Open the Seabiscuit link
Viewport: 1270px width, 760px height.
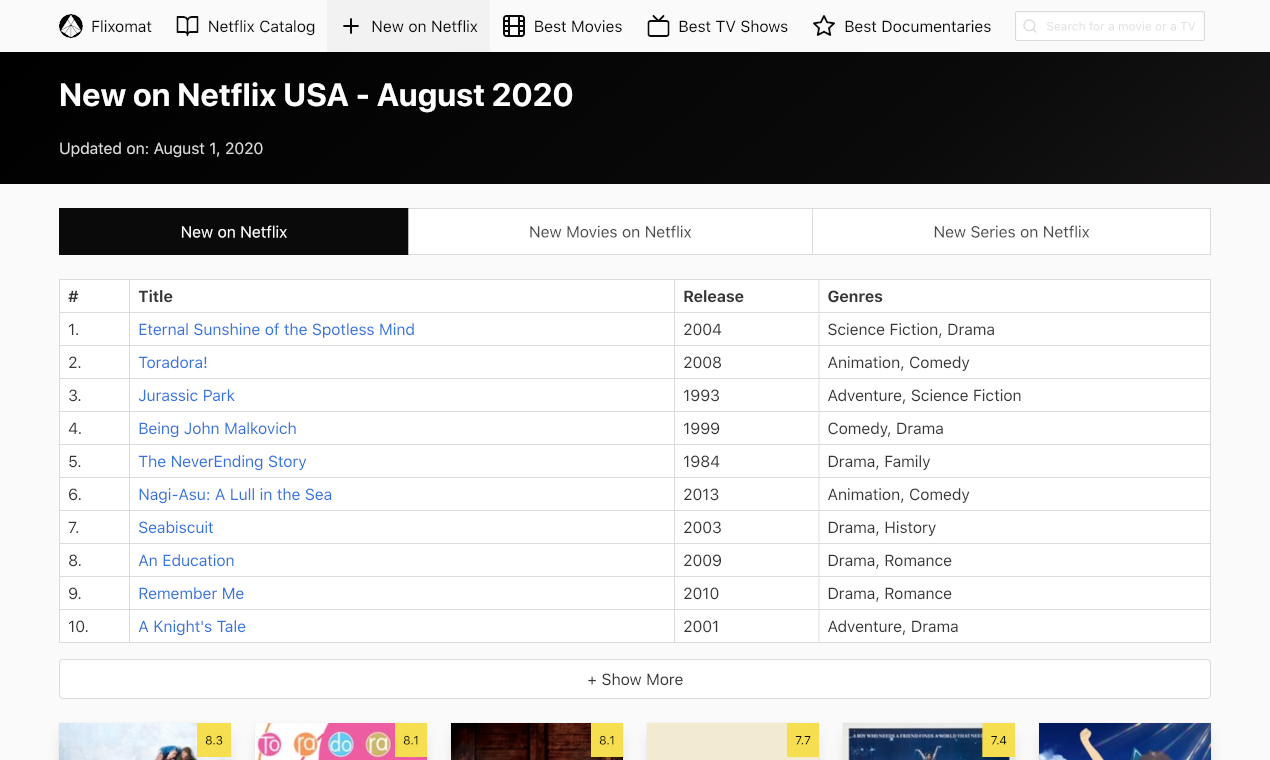[x=176, y=527]
